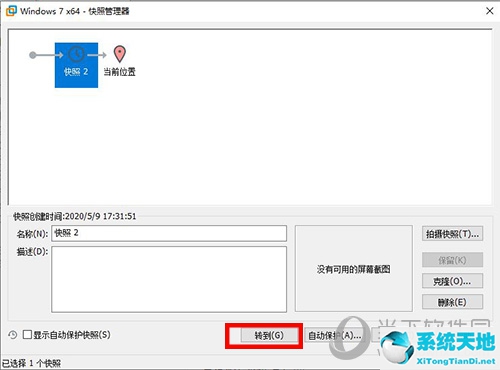Click the 克隆(O)... button

[452, 281]
